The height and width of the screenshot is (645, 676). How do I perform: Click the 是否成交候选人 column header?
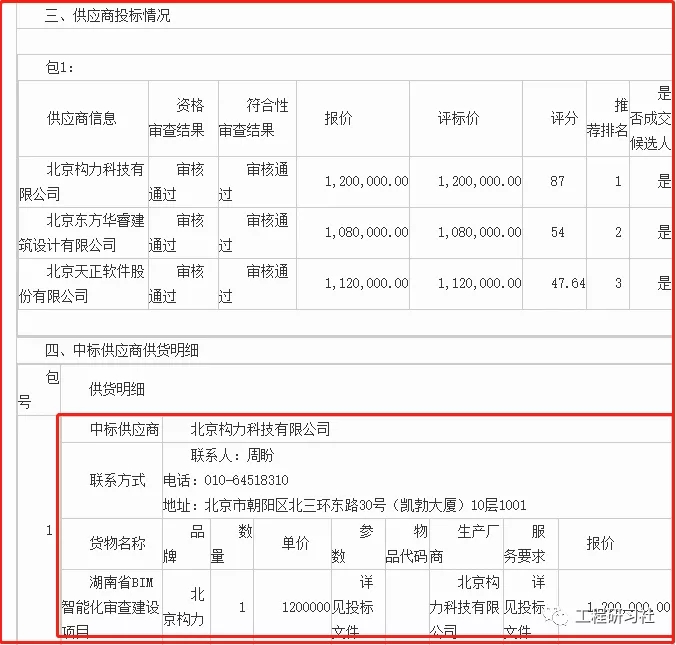tap(651, 118)
